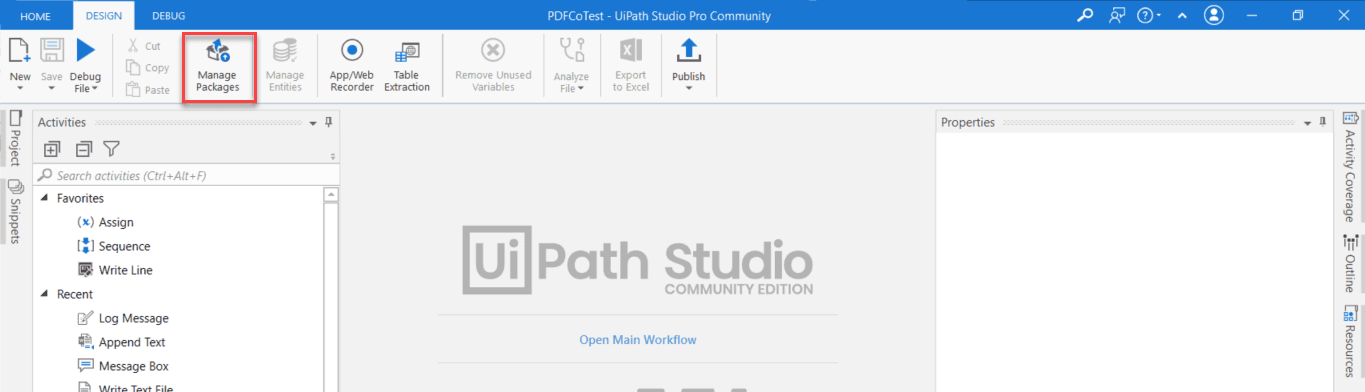Screen dimensions: 1365x392
Task: Open the Publish dropdown arrow
Action: (688, 88)
